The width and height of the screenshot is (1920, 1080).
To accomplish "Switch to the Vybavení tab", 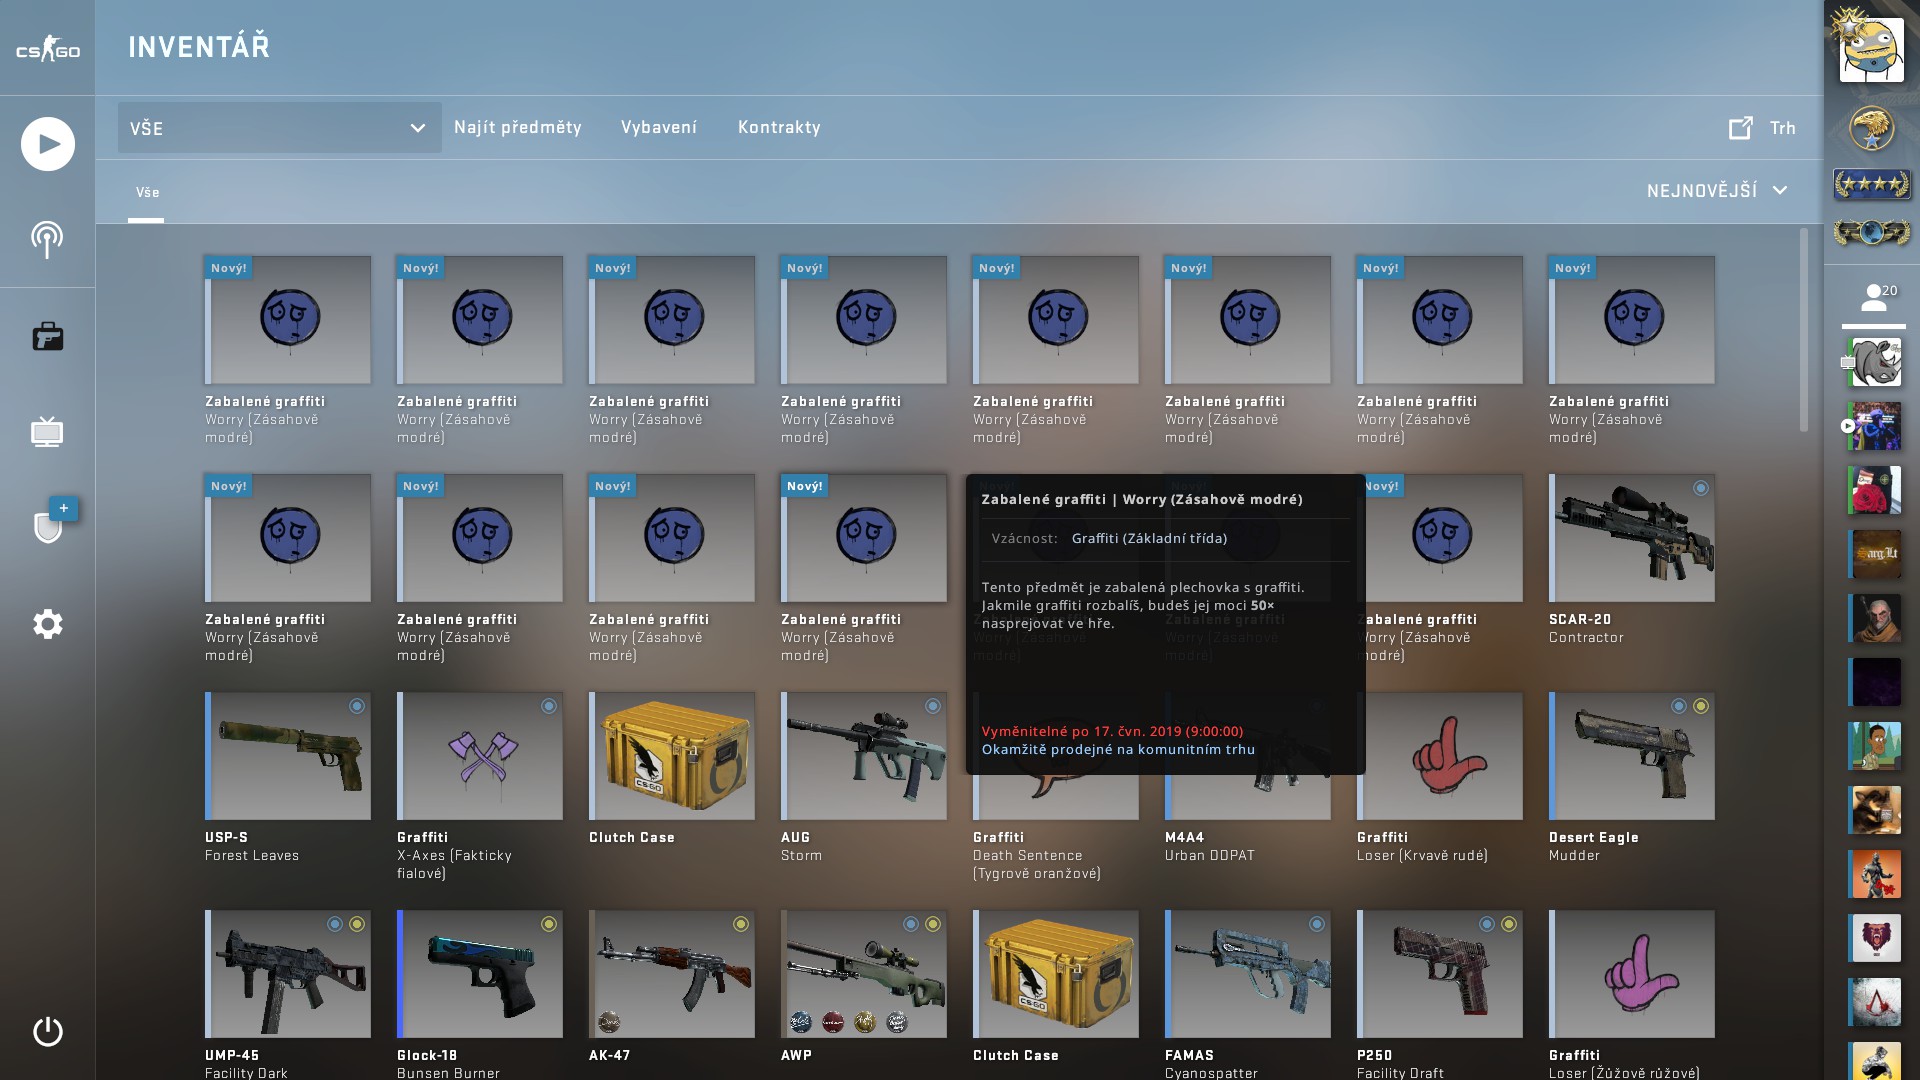I will pos(659,127).
